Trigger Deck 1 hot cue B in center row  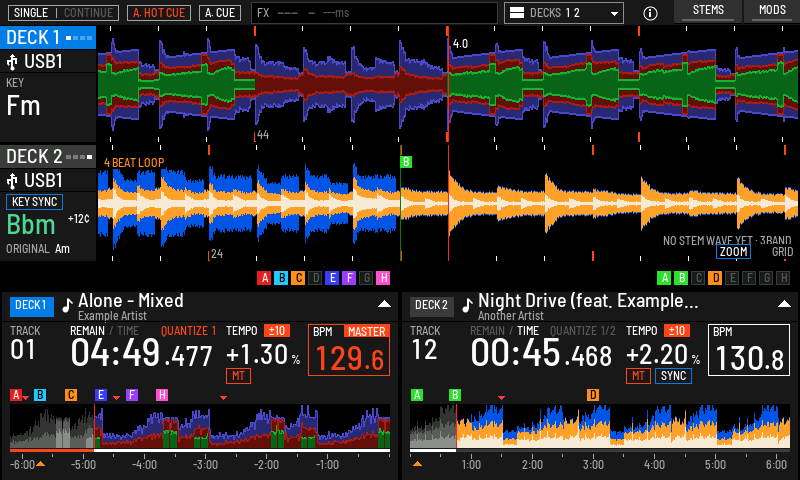click(x=281, y=278)
